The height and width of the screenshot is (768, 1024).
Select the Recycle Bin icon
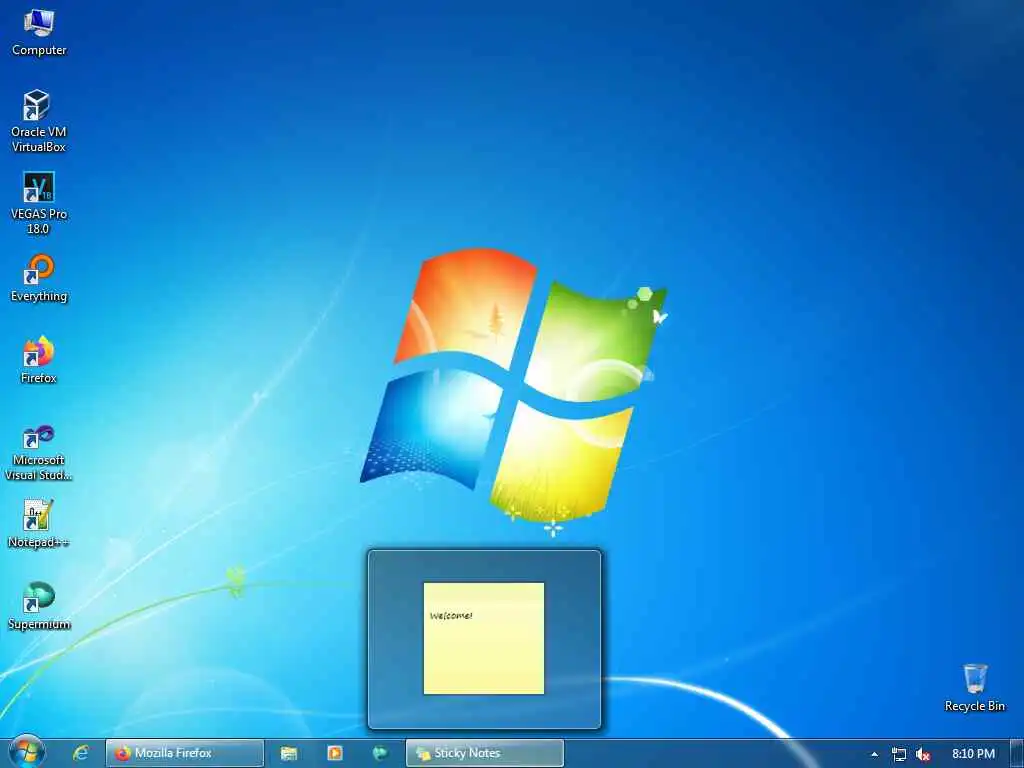tap(974, 688)
